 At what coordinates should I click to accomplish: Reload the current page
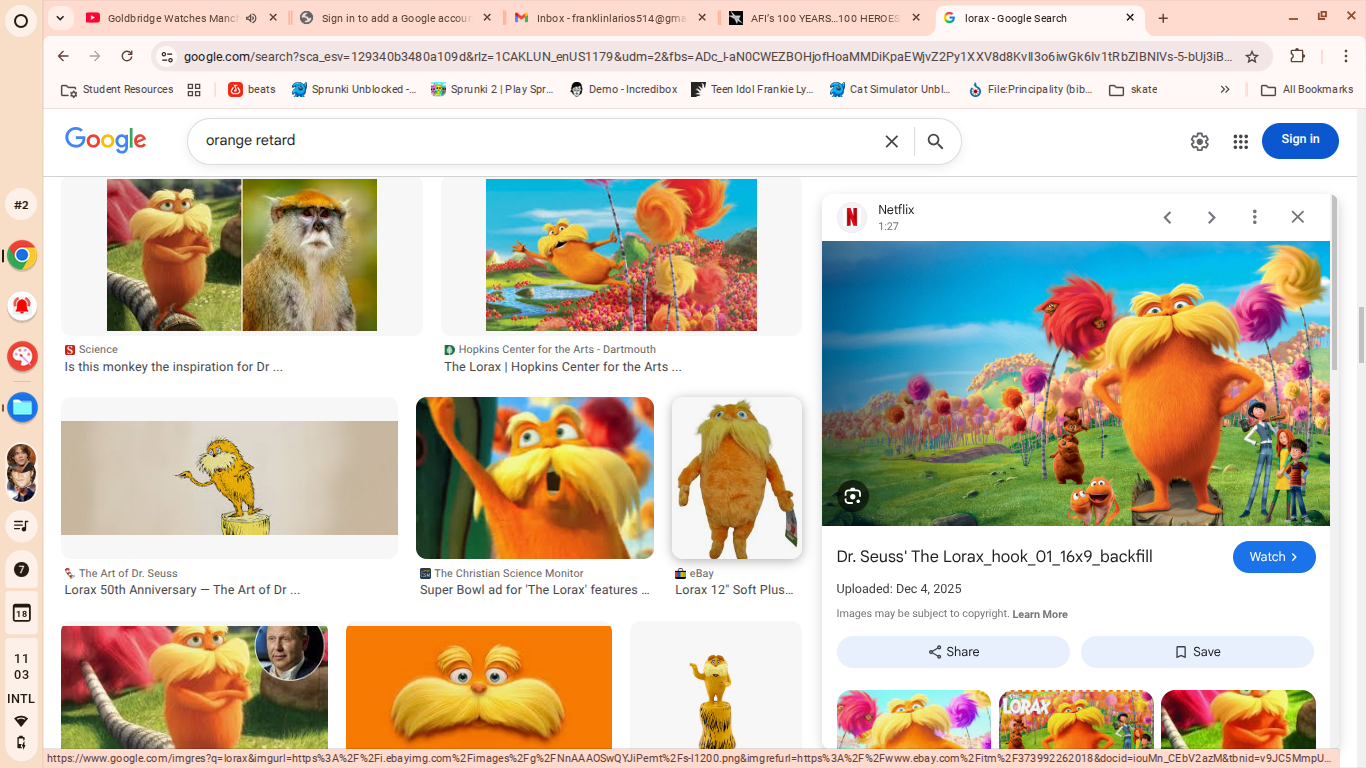click(127, 56)
